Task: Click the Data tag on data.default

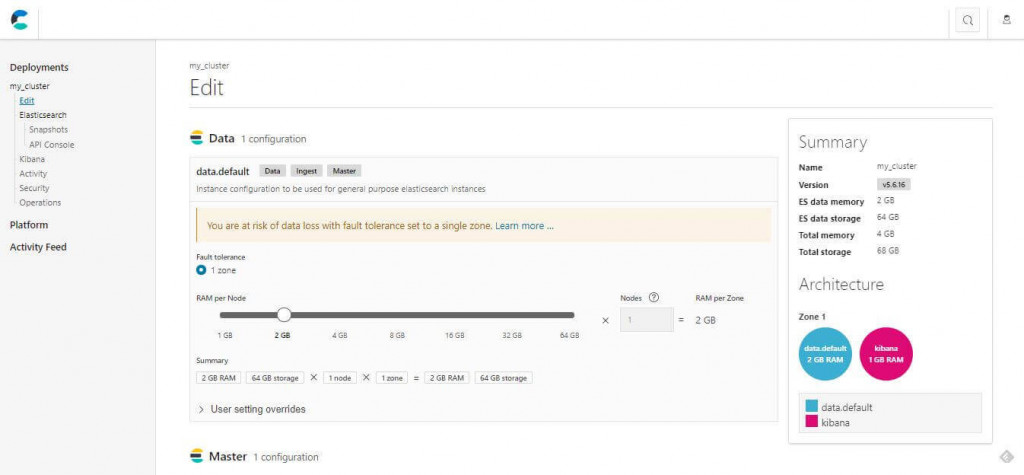Action: click(x=272, y=171)
